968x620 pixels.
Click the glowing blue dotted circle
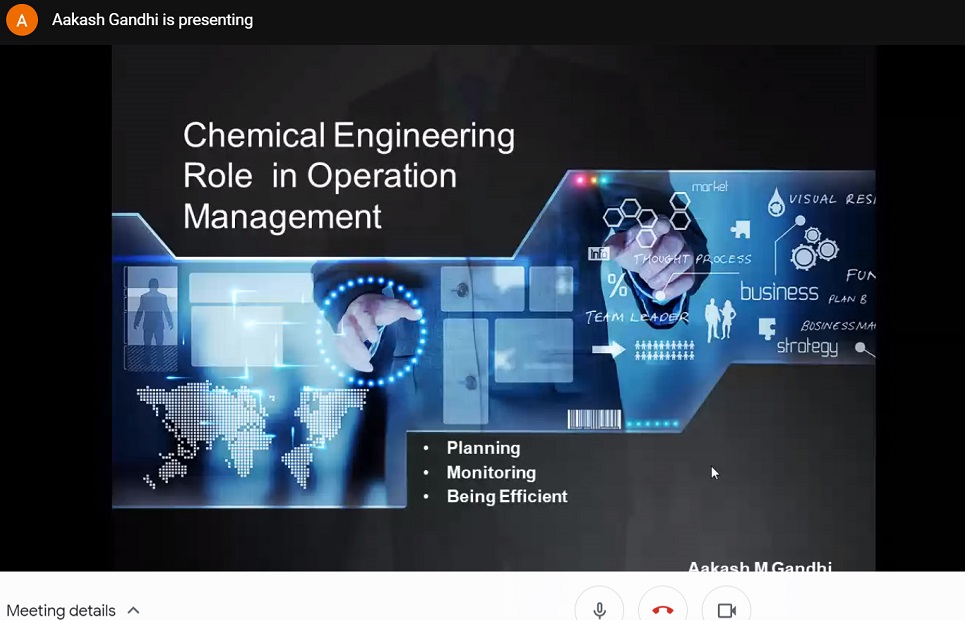(370, 330)
